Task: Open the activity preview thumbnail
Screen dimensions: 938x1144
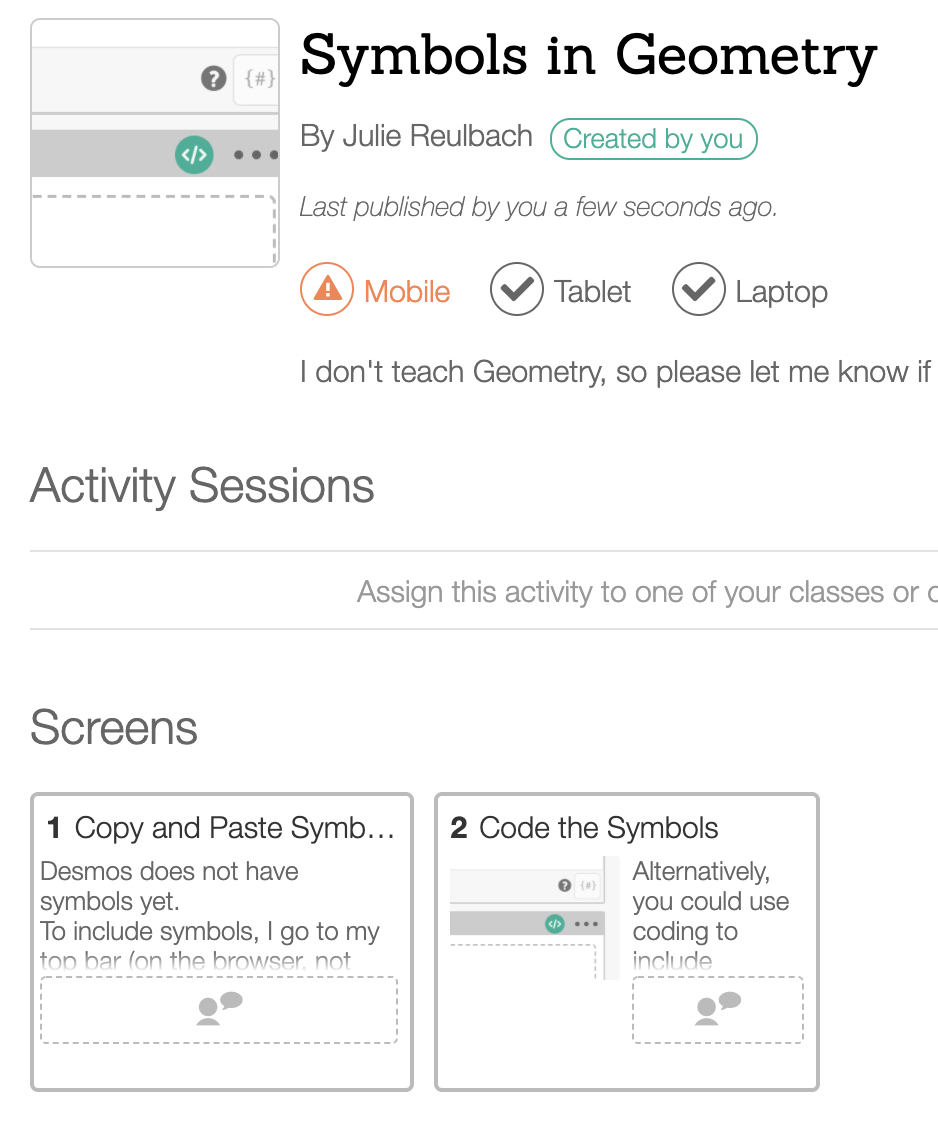Action: [154, 141]
